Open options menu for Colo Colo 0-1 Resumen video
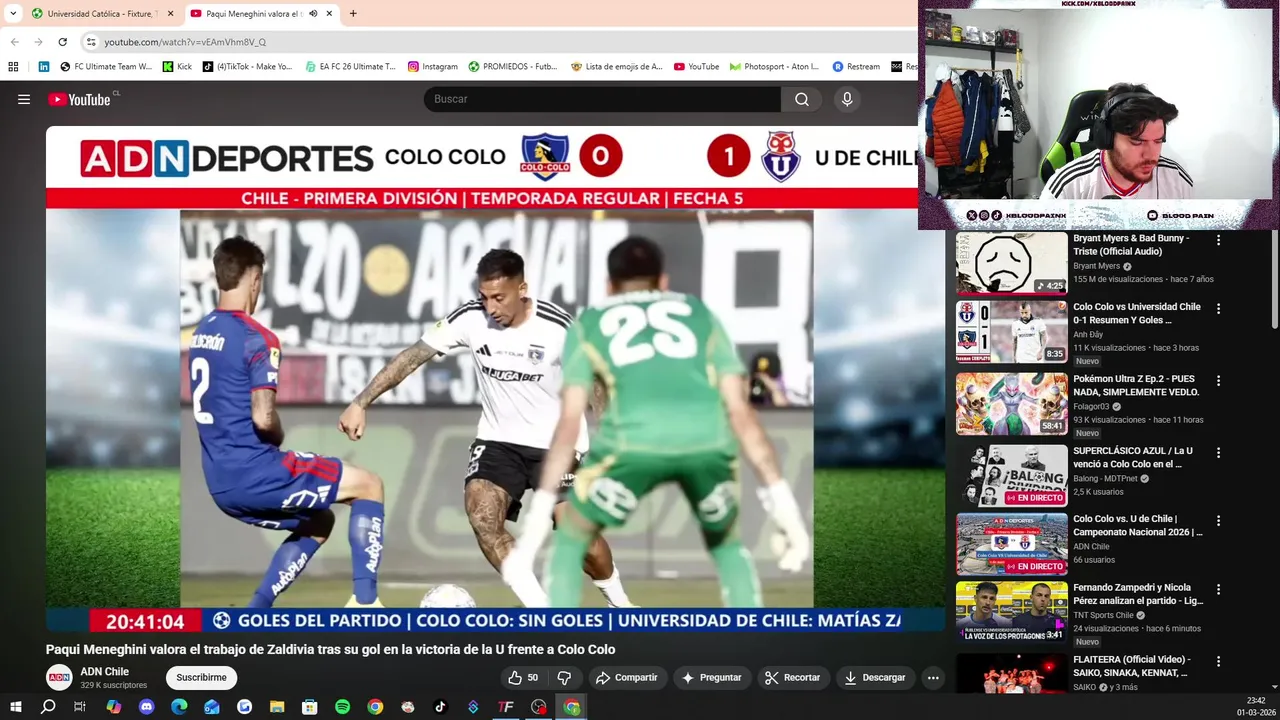Viewport: 1280px width, 720px height. (x=1218, y=310)
